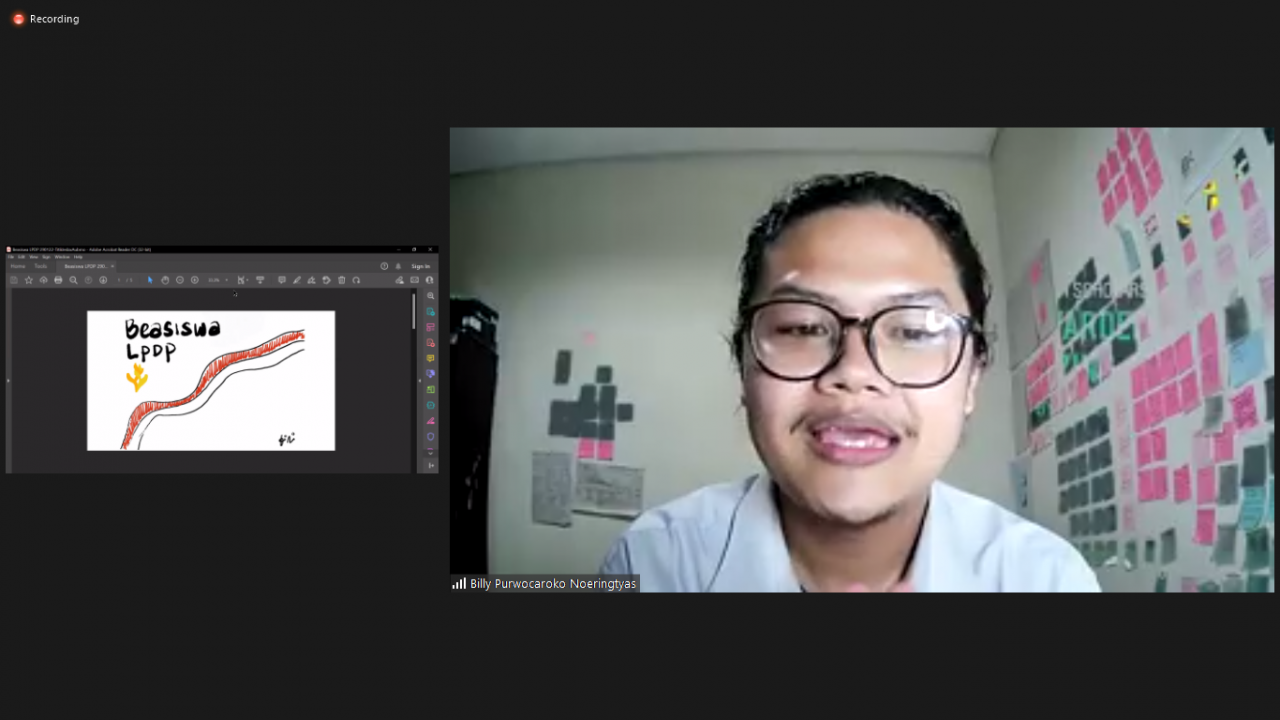Open the File menu
This screenshot has width=1280, height=720.
(11, 257)
